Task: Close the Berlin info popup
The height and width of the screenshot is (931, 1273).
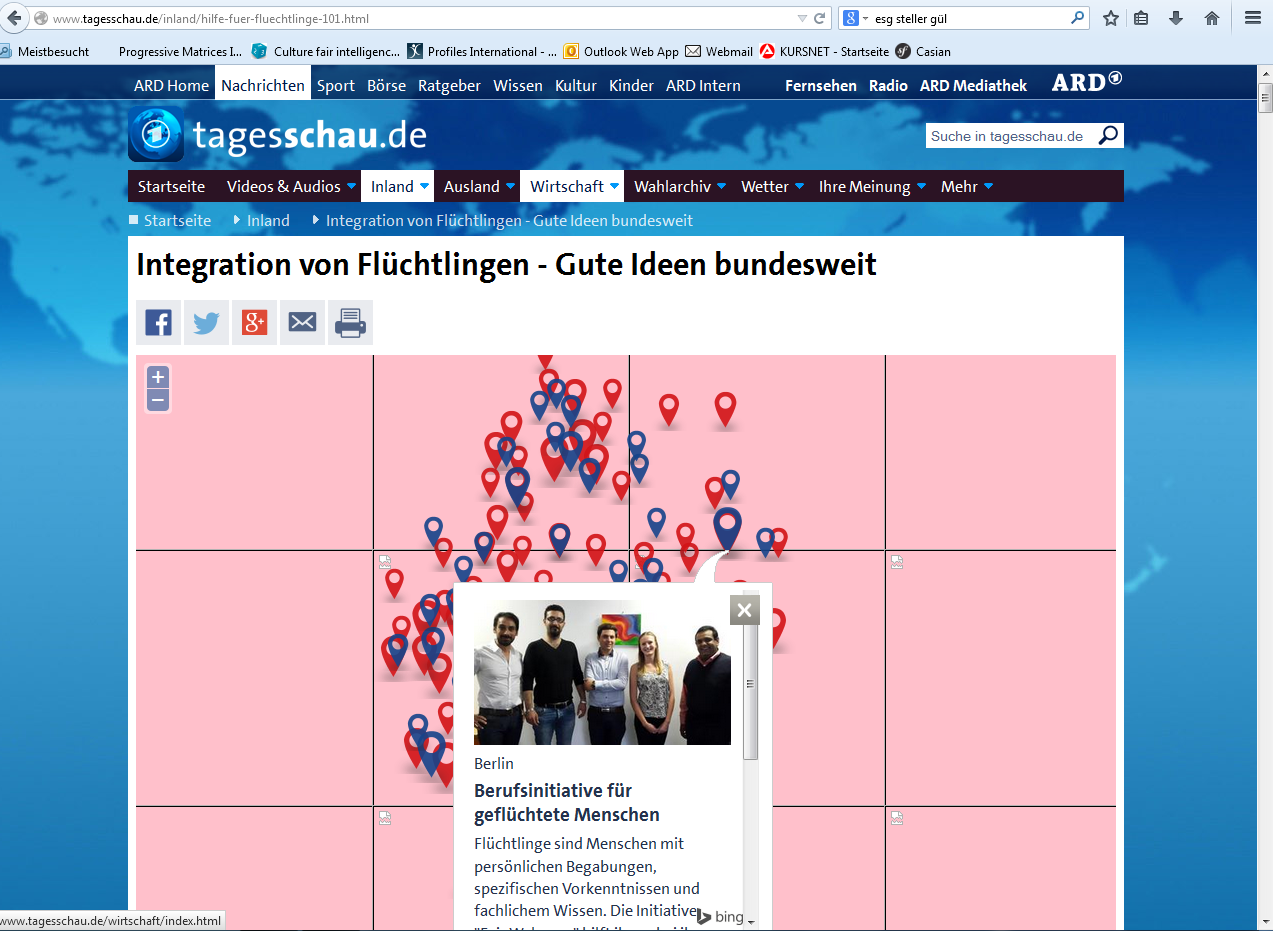Action: coord(744,610)
